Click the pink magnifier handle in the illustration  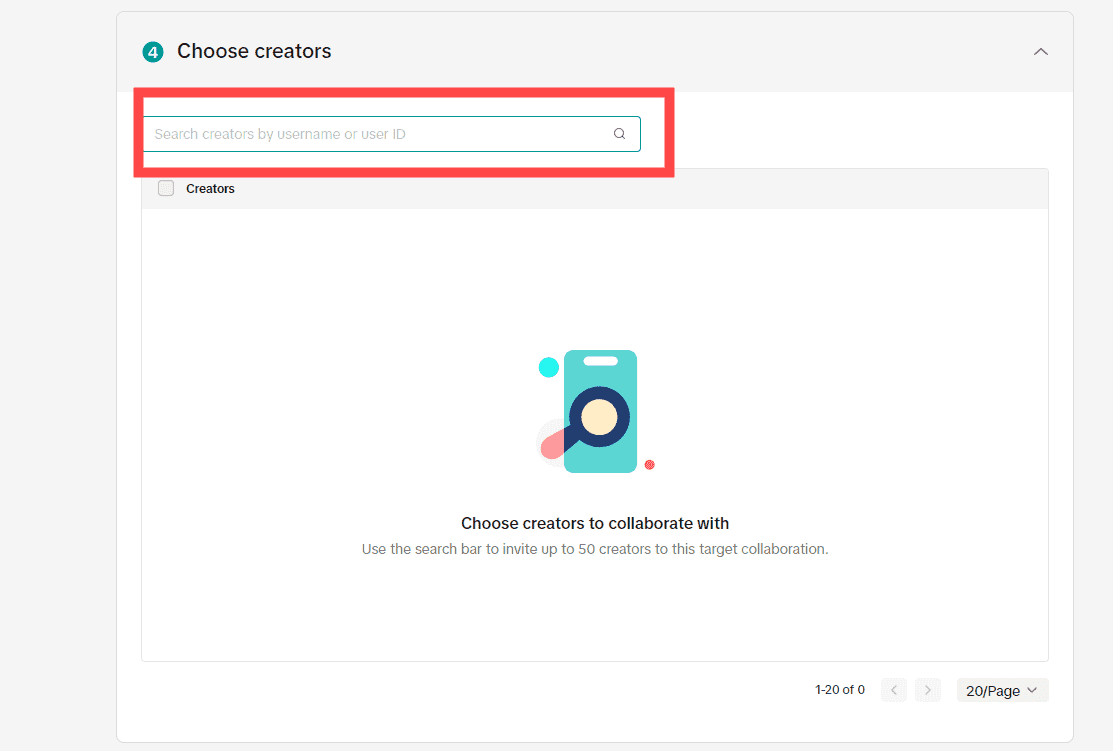(553, 448)
